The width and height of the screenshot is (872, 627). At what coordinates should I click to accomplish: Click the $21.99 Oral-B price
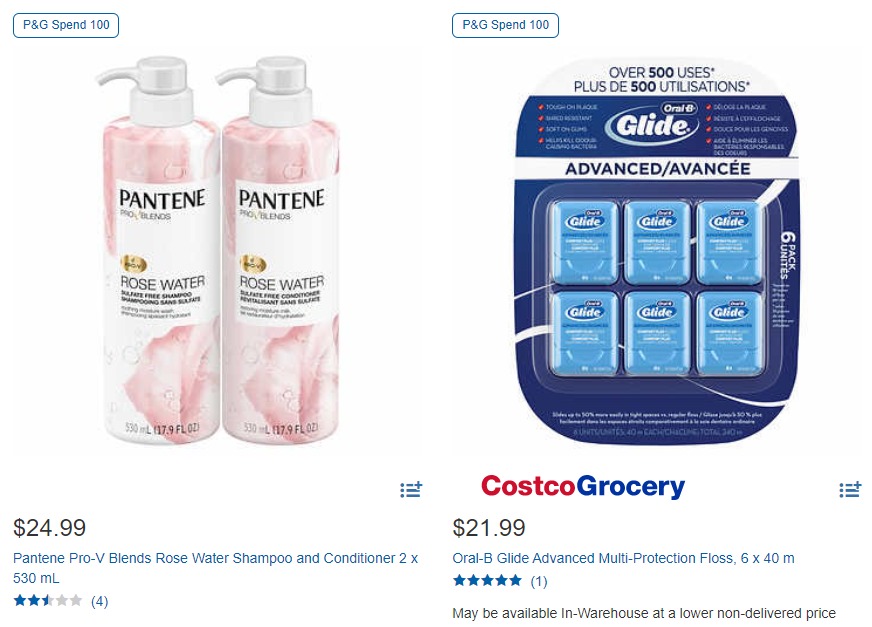[x=489, y=528]
